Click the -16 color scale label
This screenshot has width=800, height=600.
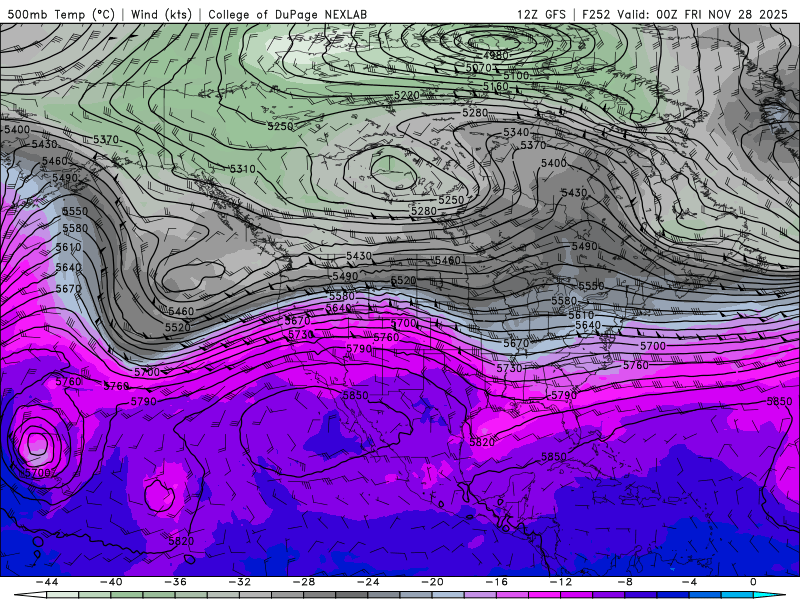497,582
